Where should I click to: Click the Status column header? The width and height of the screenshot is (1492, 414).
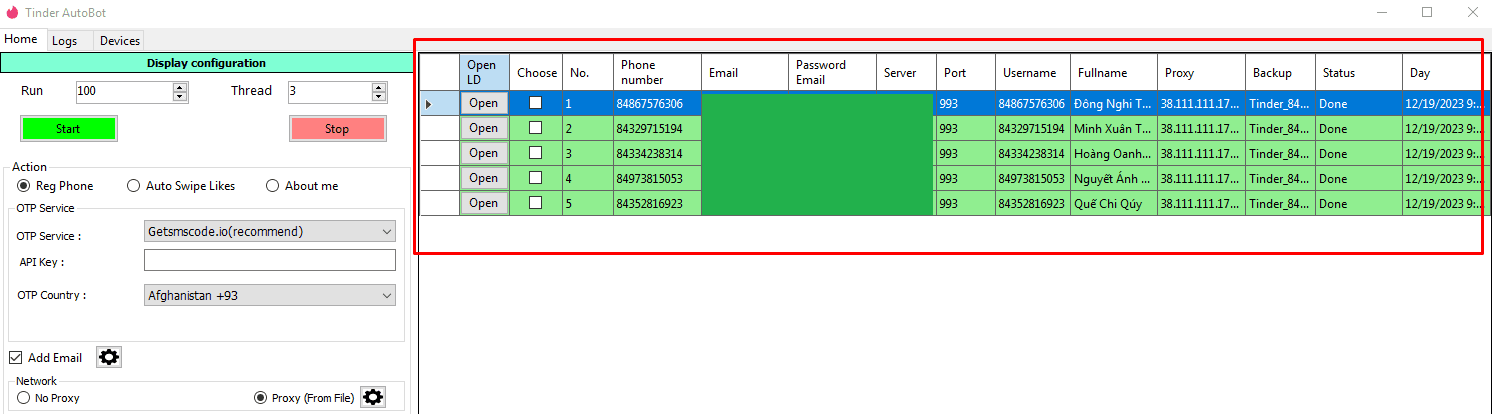coord(1359,72)
